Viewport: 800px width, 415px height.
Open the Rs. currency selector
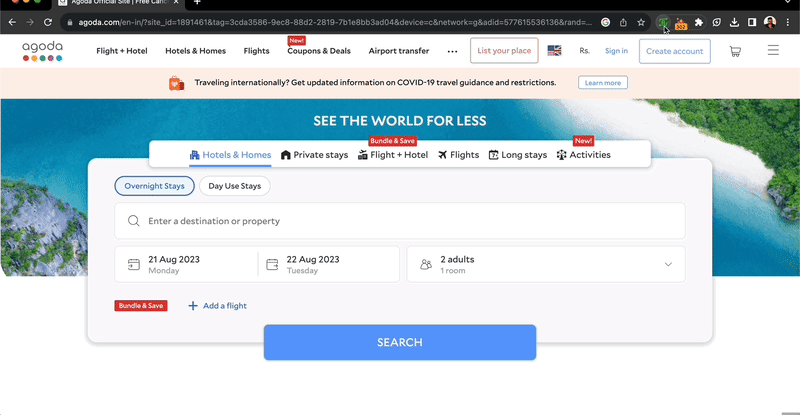[584, 51]
